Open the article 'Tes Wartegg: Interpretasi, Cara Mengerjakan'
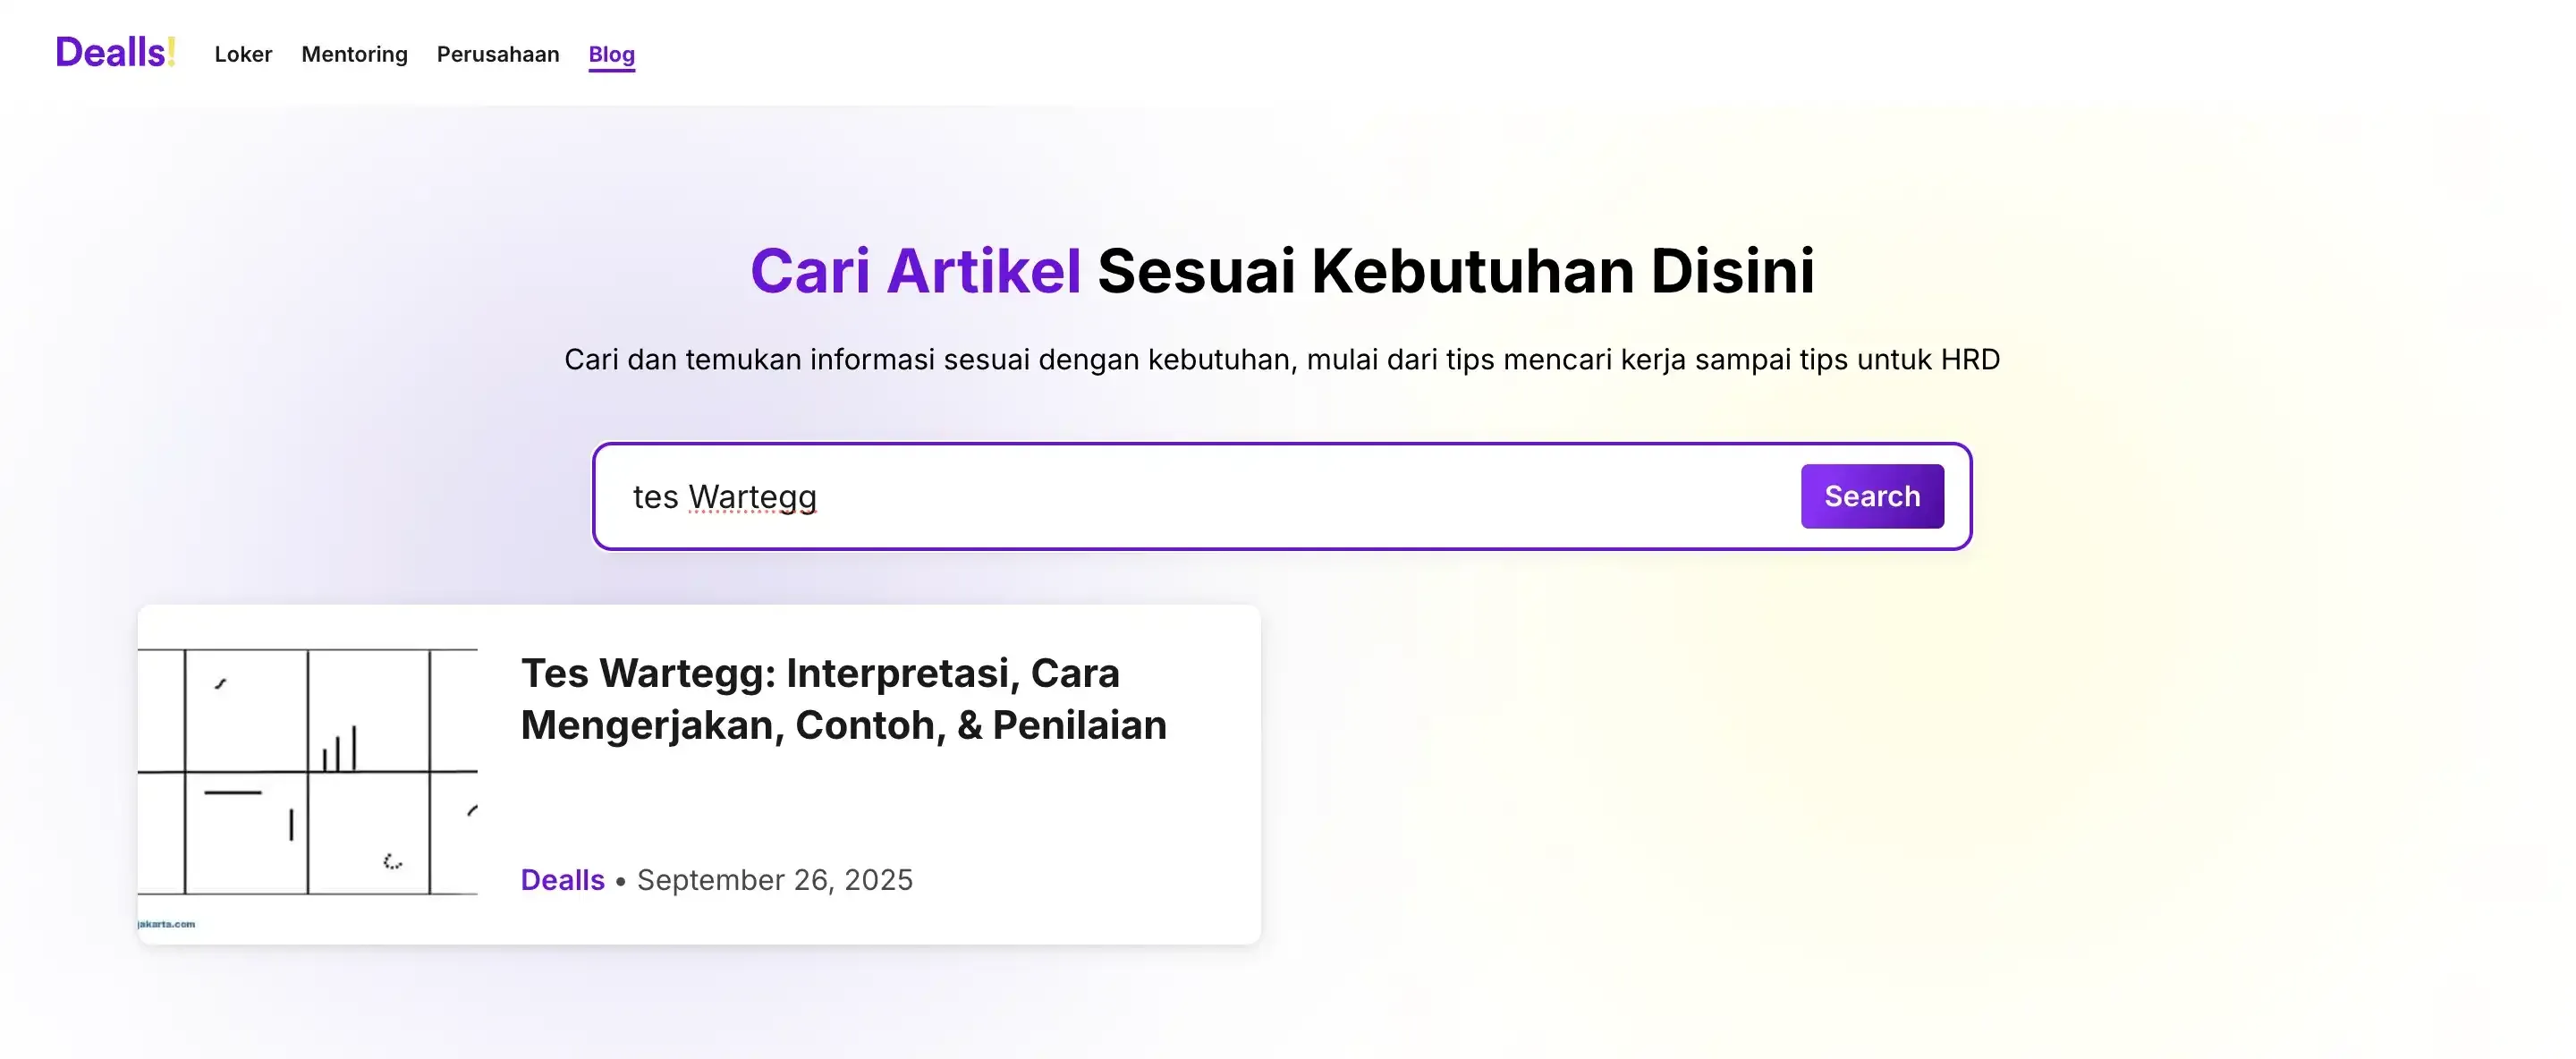Screen dimensions: 2576x1059 click(x=821, y=674)
